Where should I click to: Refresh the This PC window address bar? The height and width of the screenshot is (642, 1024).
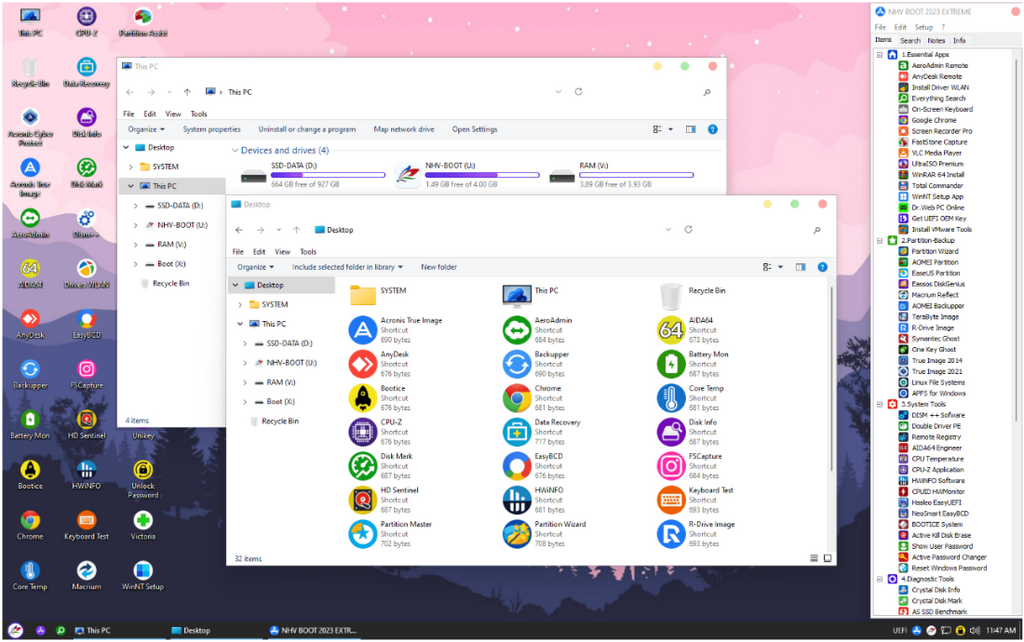pos(578,91)
